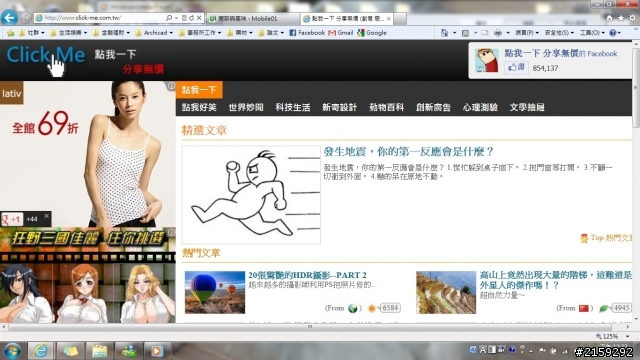Open the 工具(O) tools menu
This screenshot has width=640, height=360.
coord(592,33)
